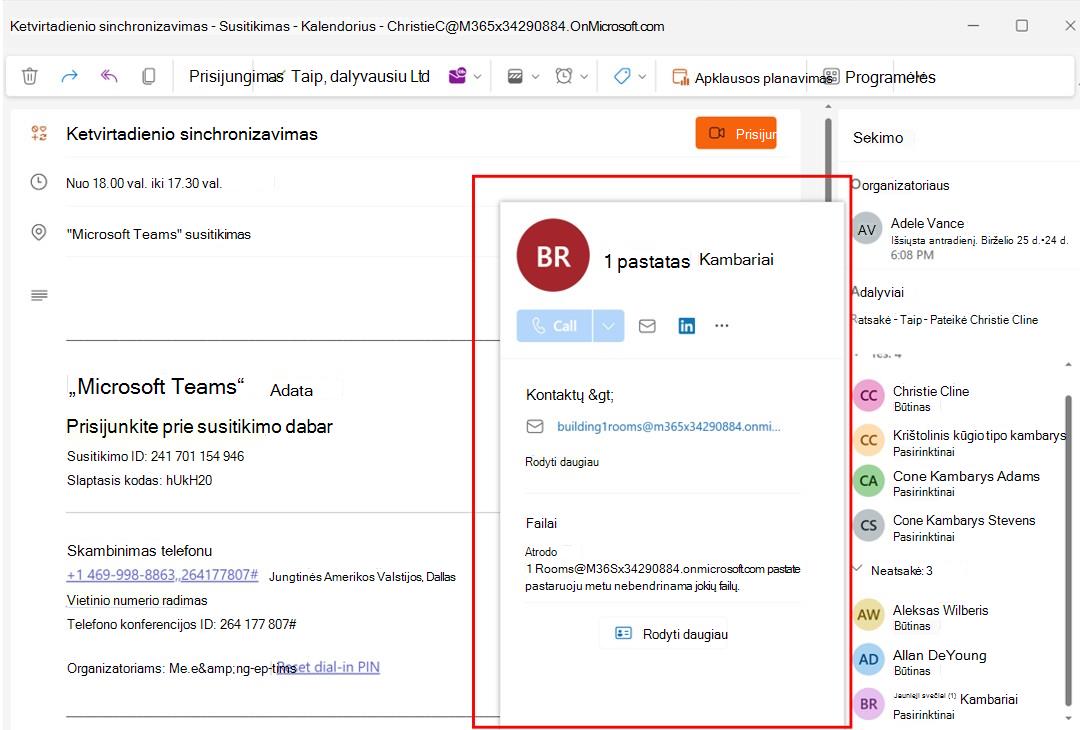Screen dimensions: 1080x730
Task: Click the categorize tag icon
Action: [622, 76]
